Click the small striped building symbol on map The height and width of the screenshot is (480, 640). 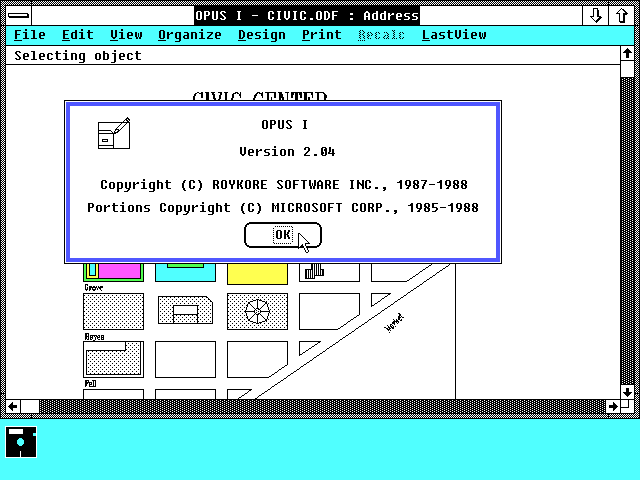(x=314, y=271)
